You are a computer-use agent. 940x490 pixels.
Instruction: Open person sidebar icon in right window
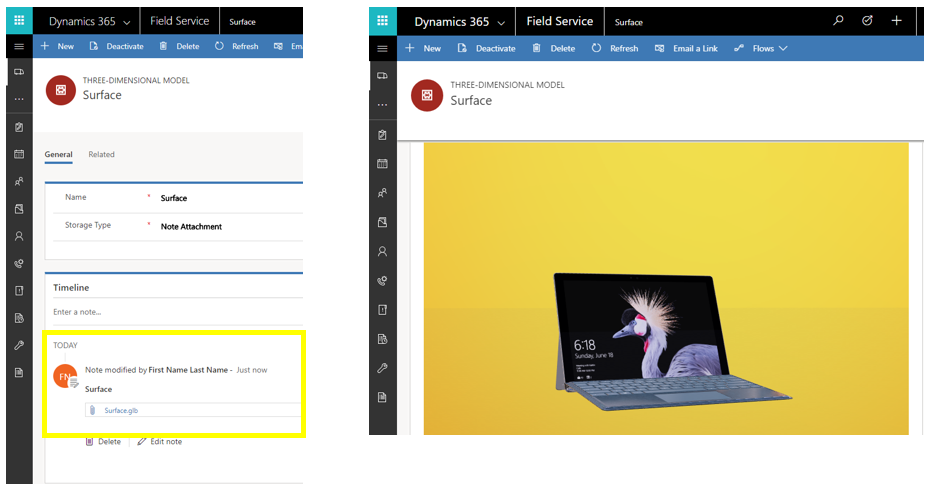pyautogui.click(x=382, y=252)
